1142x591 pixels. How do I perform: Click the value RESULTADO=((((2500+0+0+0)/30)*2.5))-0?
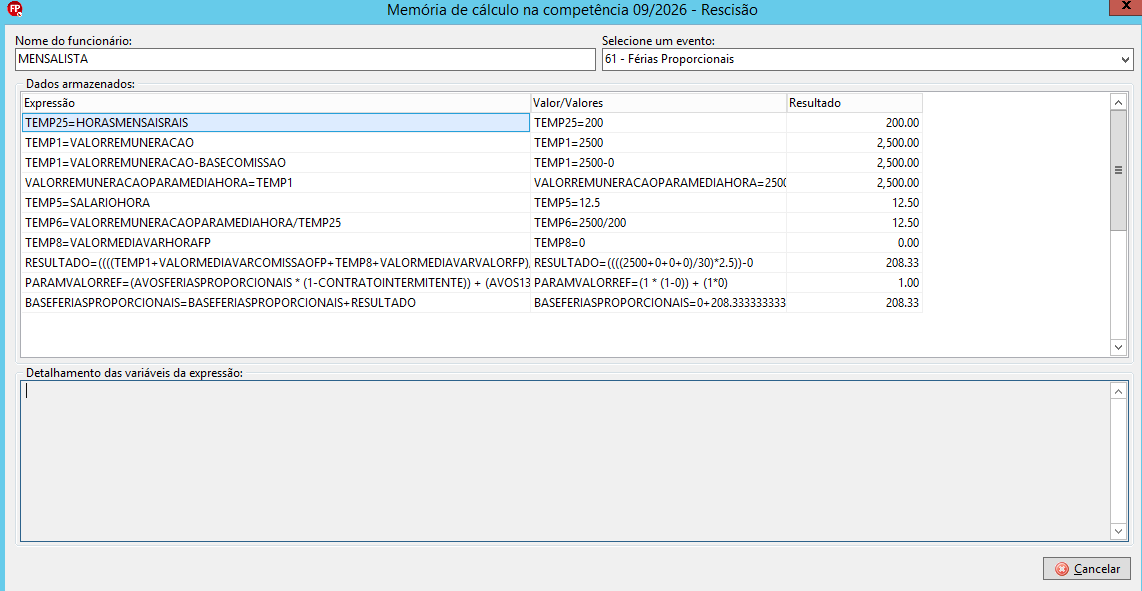658,262
